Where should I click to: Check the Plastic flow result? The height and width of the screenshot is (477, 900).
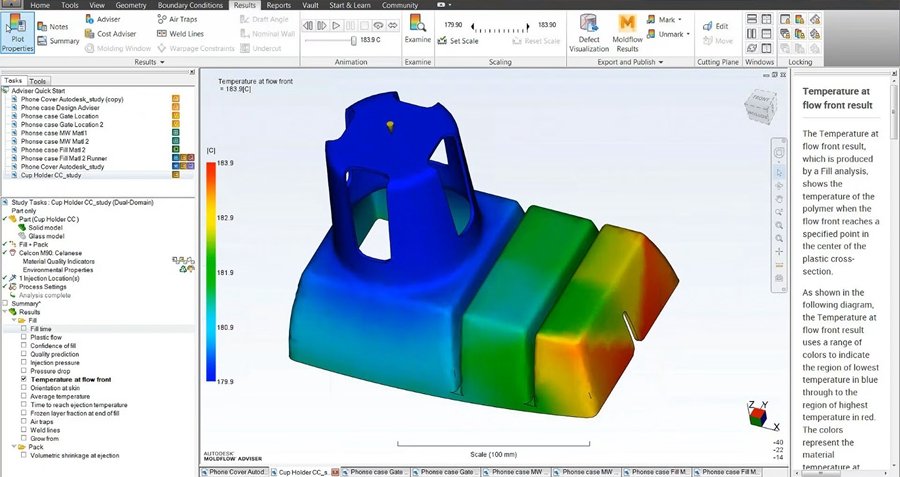click(x=24, y=338)
